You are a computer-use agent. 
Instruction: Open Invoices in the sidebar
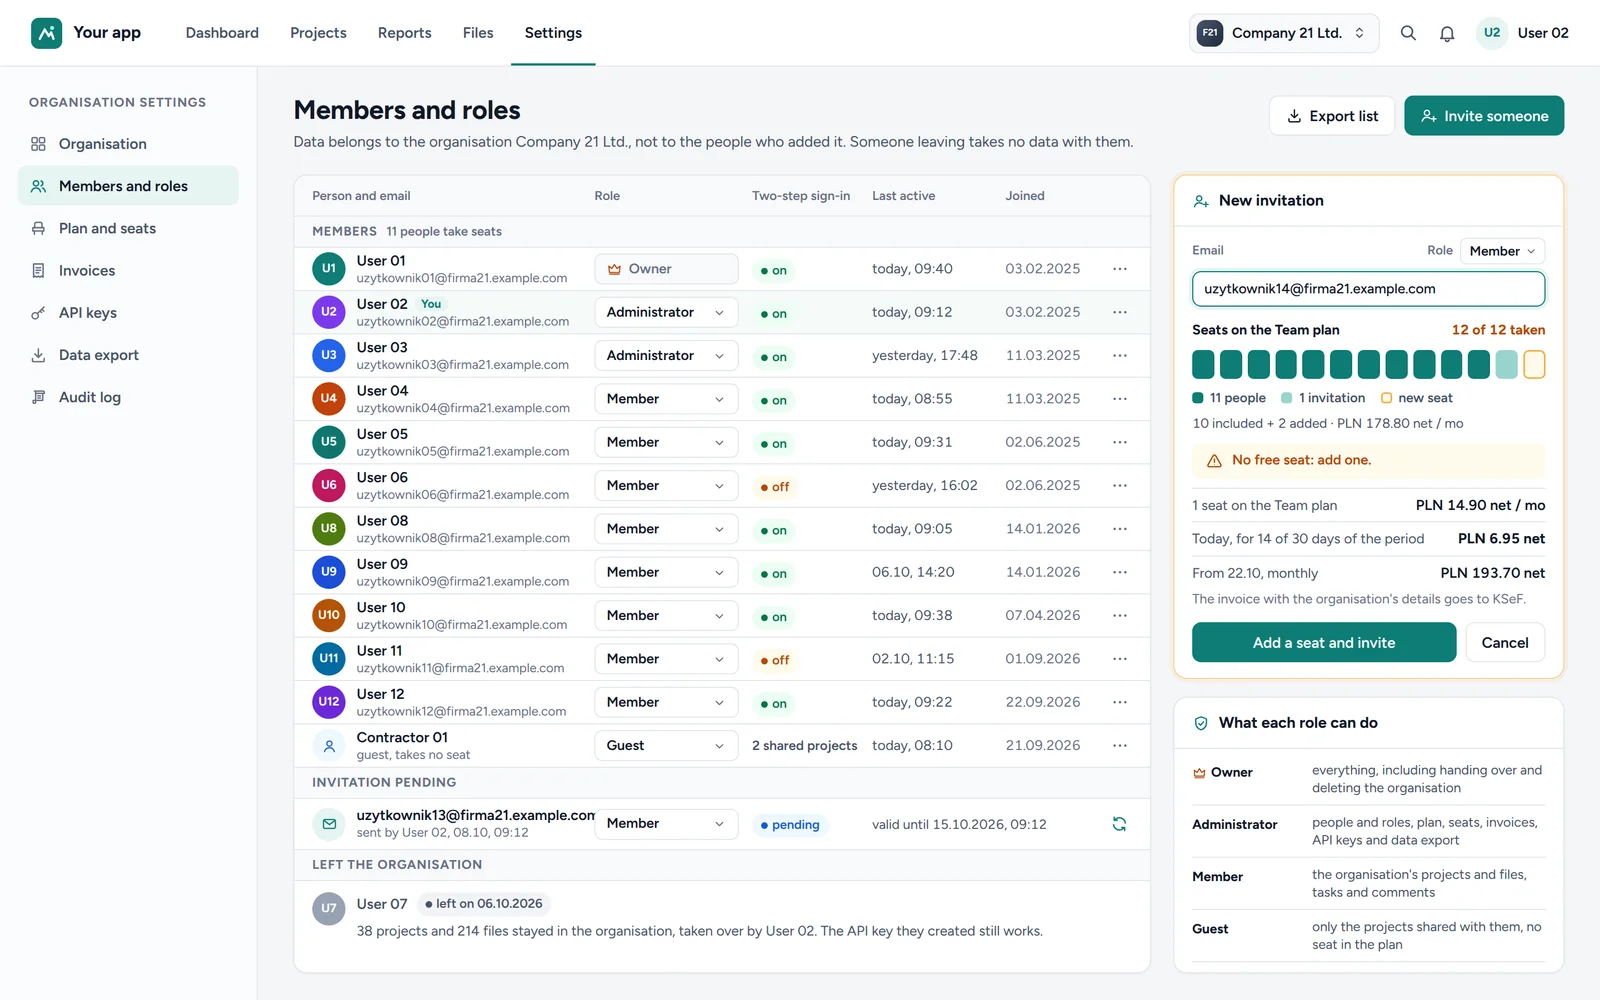(x=128, y=271)
